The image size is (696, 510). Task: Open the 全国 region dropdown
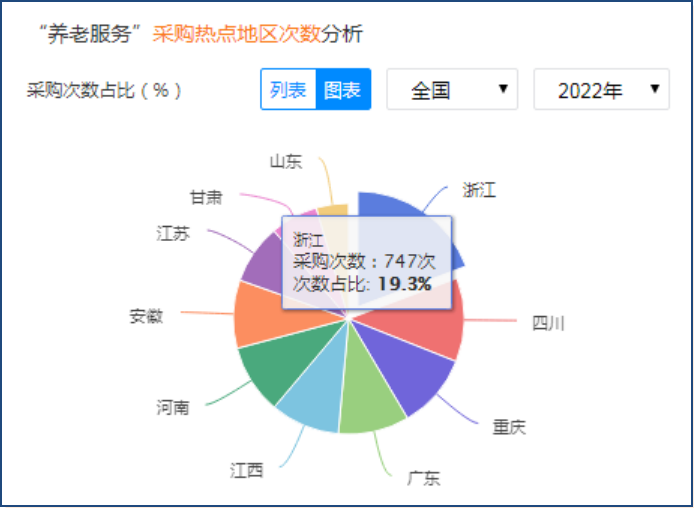pos(452,90)
